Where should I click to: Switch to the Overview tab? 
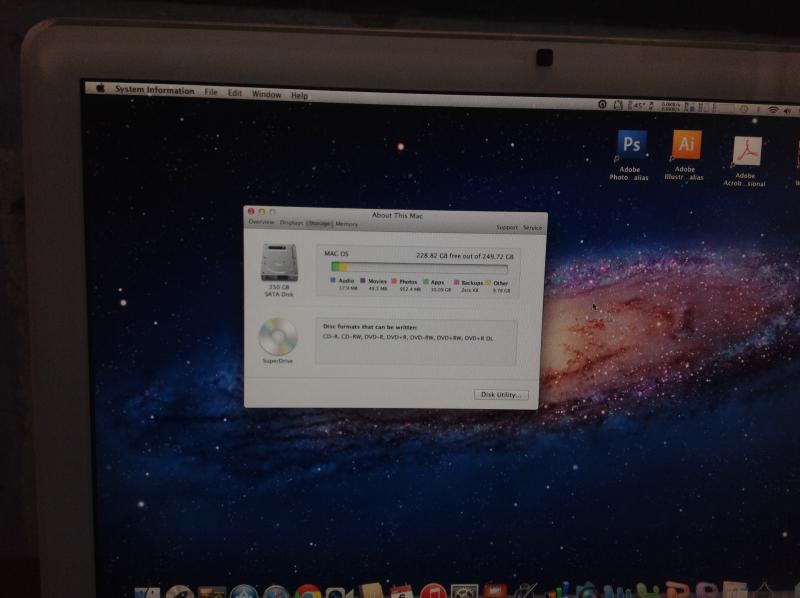click(261, 222)
